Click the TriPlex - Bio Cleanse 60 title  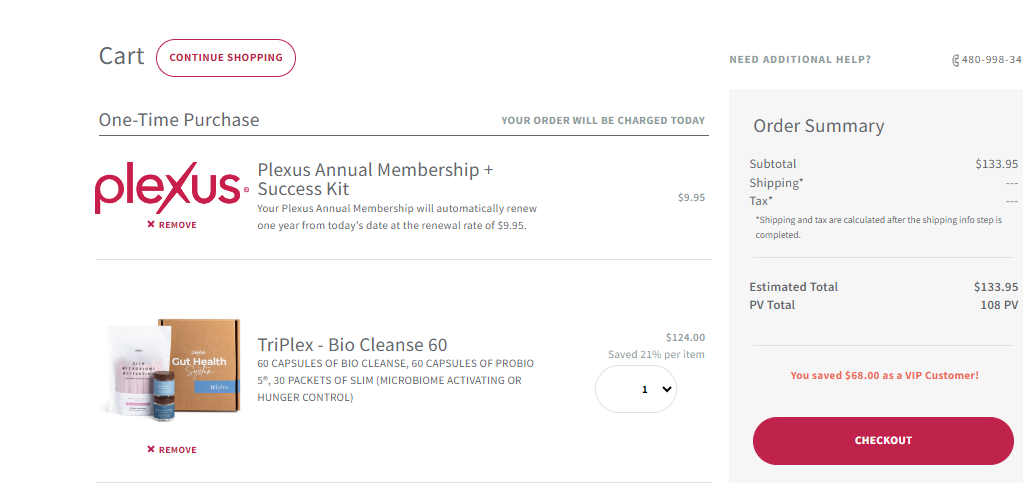[x=352, y=344]
